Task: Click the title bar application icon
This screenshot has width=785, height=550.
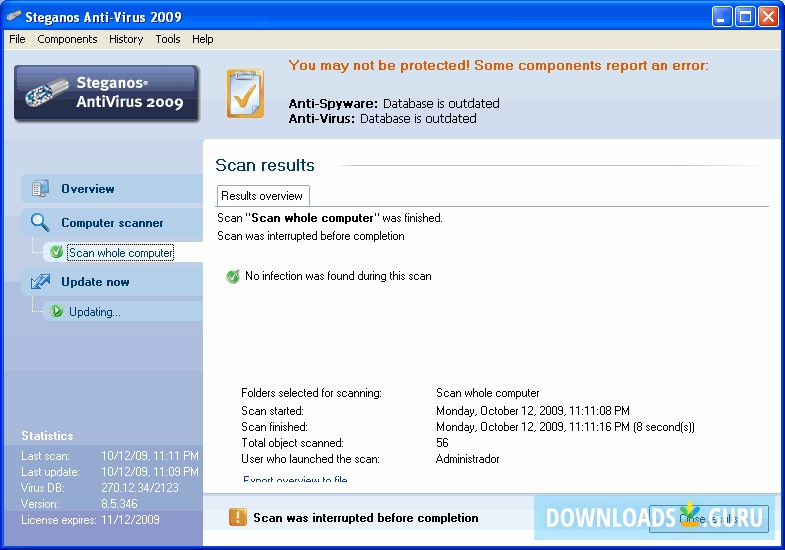Action: point(14,17)
